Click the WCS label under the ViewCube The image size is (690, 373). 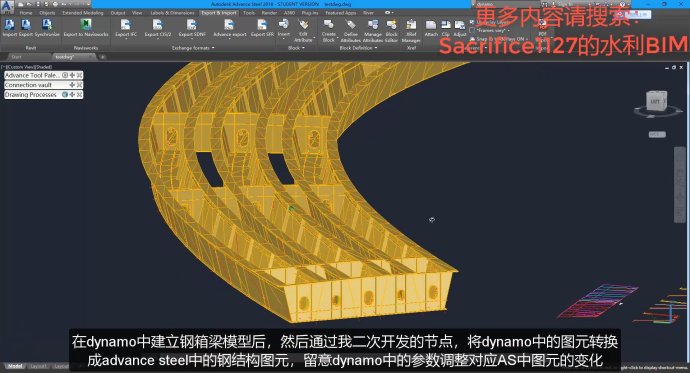pyautogui.click(x=657, y=134)
